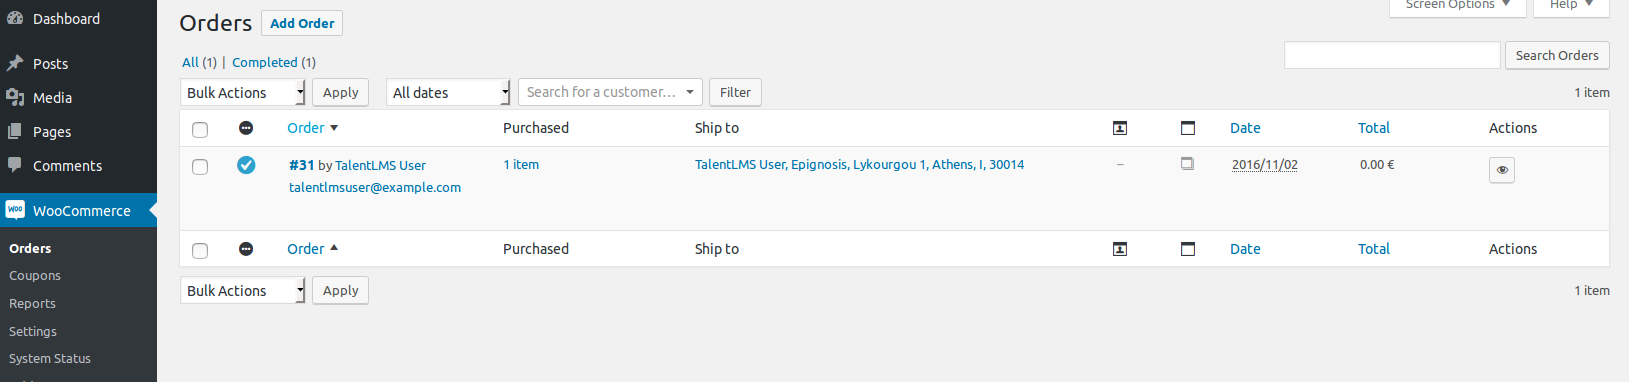Screen dimensions: 1629x382
Task: Click the status column icon in table header
Action: (246, 128)
